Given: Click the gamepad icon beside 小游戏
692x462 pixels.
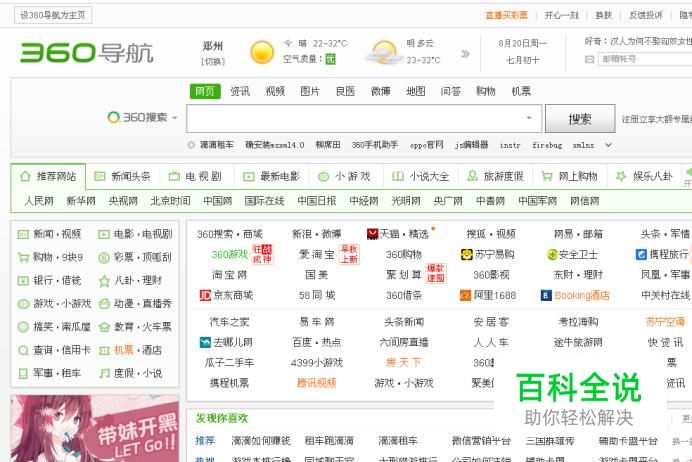Looking at the screenshot, I should [323, 177].
